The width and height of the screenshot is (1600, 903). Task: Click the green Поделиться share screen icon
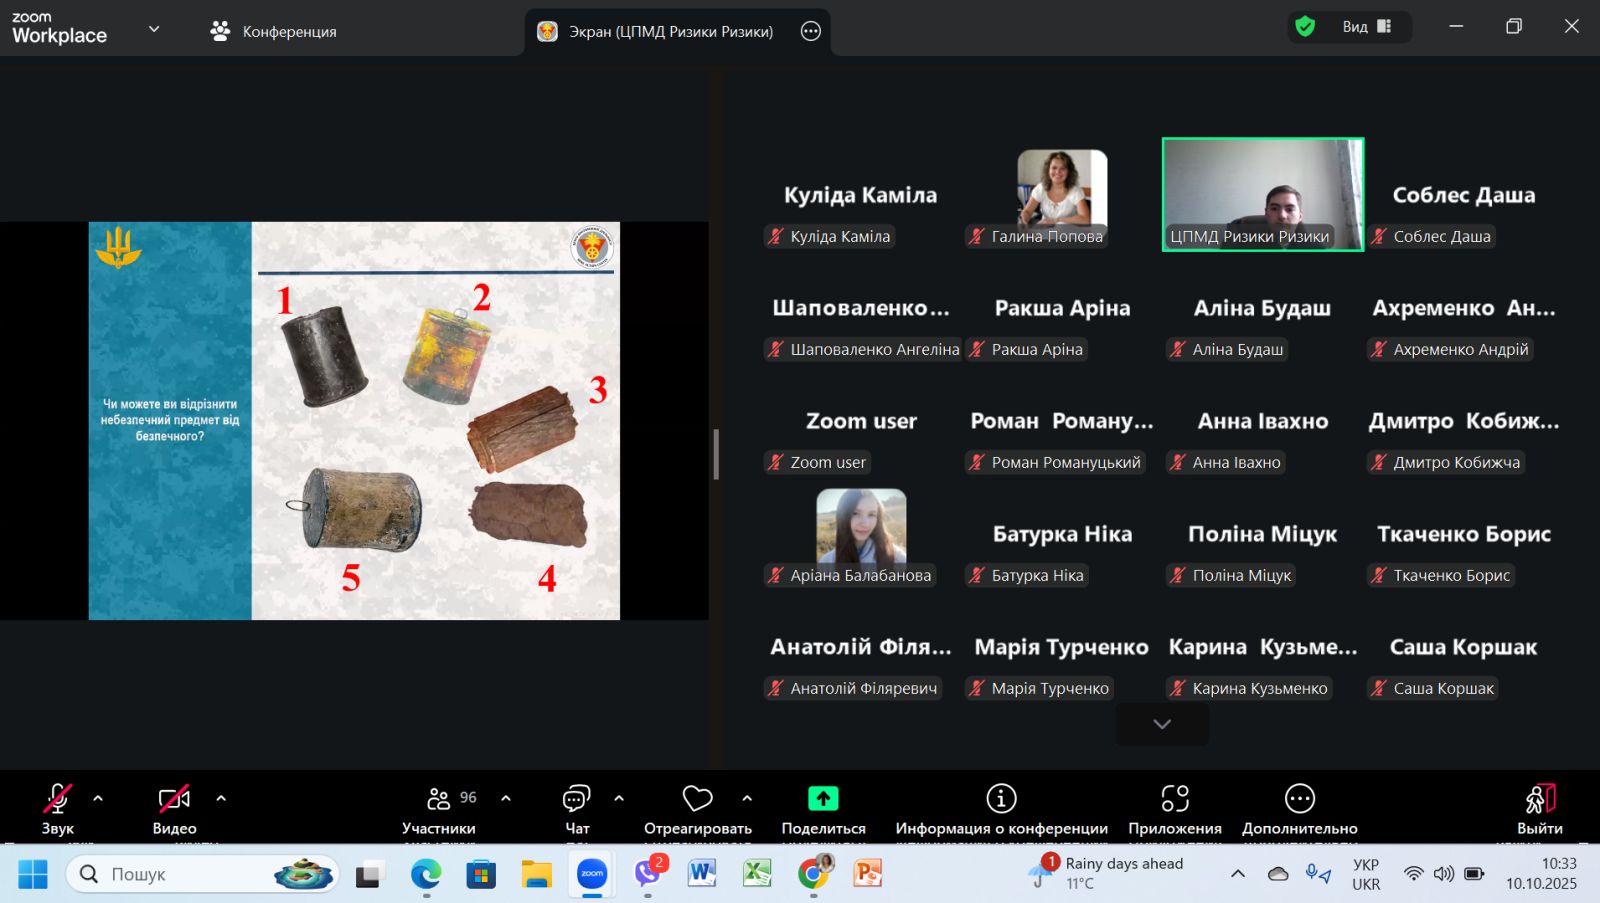click(x=823, y=798)
